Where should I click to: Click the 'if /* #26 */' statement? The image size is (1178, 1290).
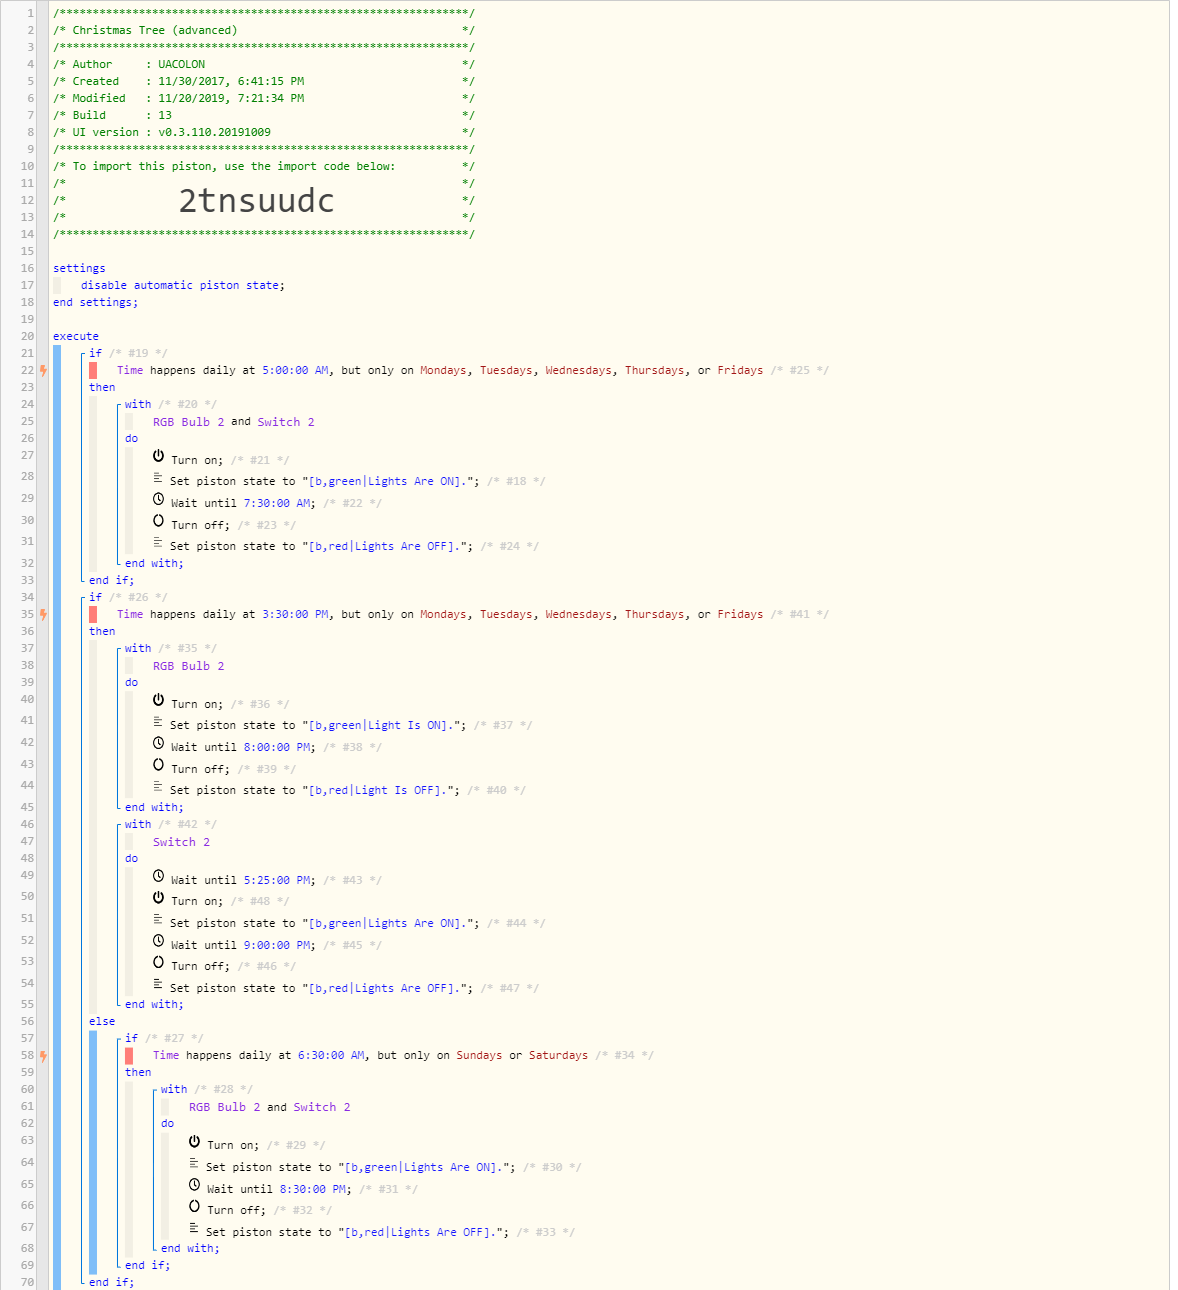pos(128,597)
